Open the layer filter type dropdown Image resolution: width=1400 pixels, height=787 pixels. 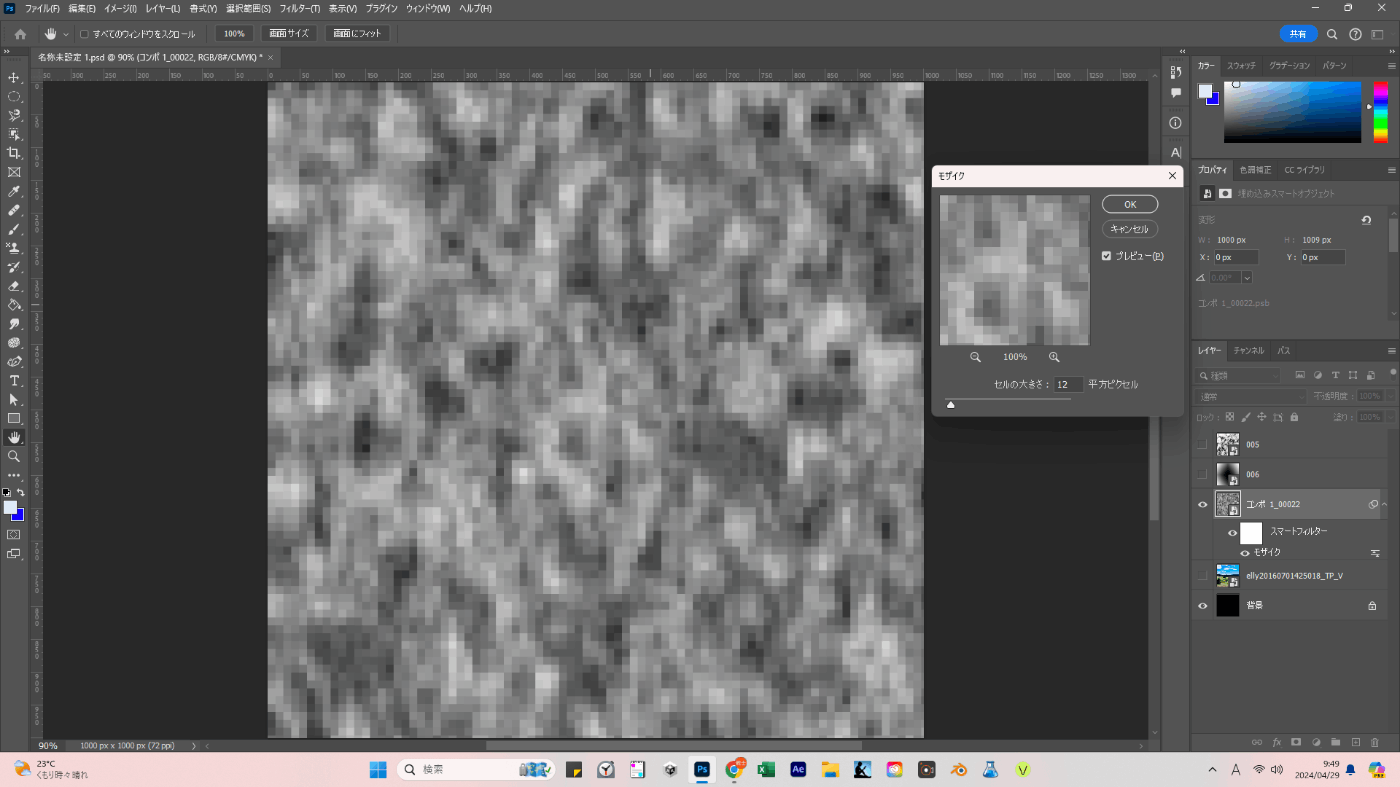click(x=1238, y=375)
